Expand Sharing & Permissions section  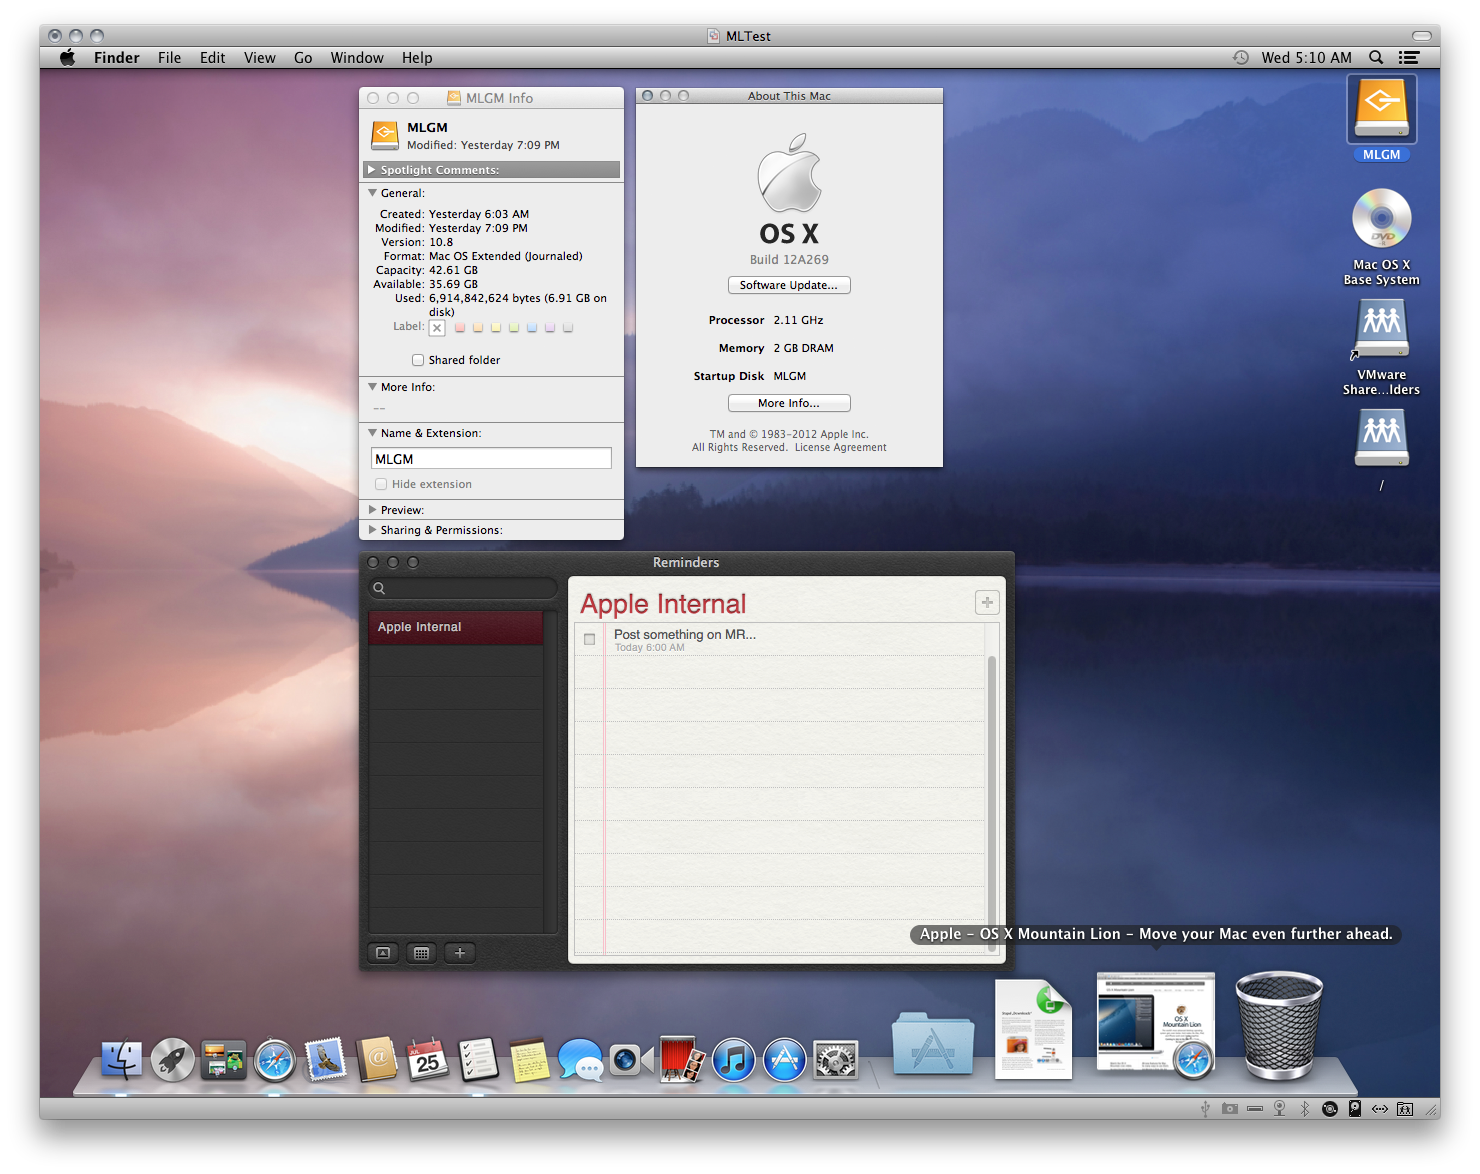(x=372, y=530)
